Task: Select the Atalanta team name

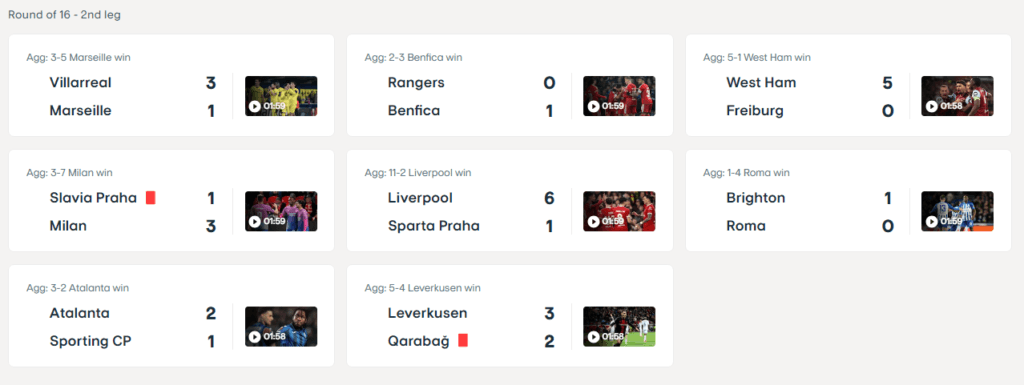Action: coord(80,313)
